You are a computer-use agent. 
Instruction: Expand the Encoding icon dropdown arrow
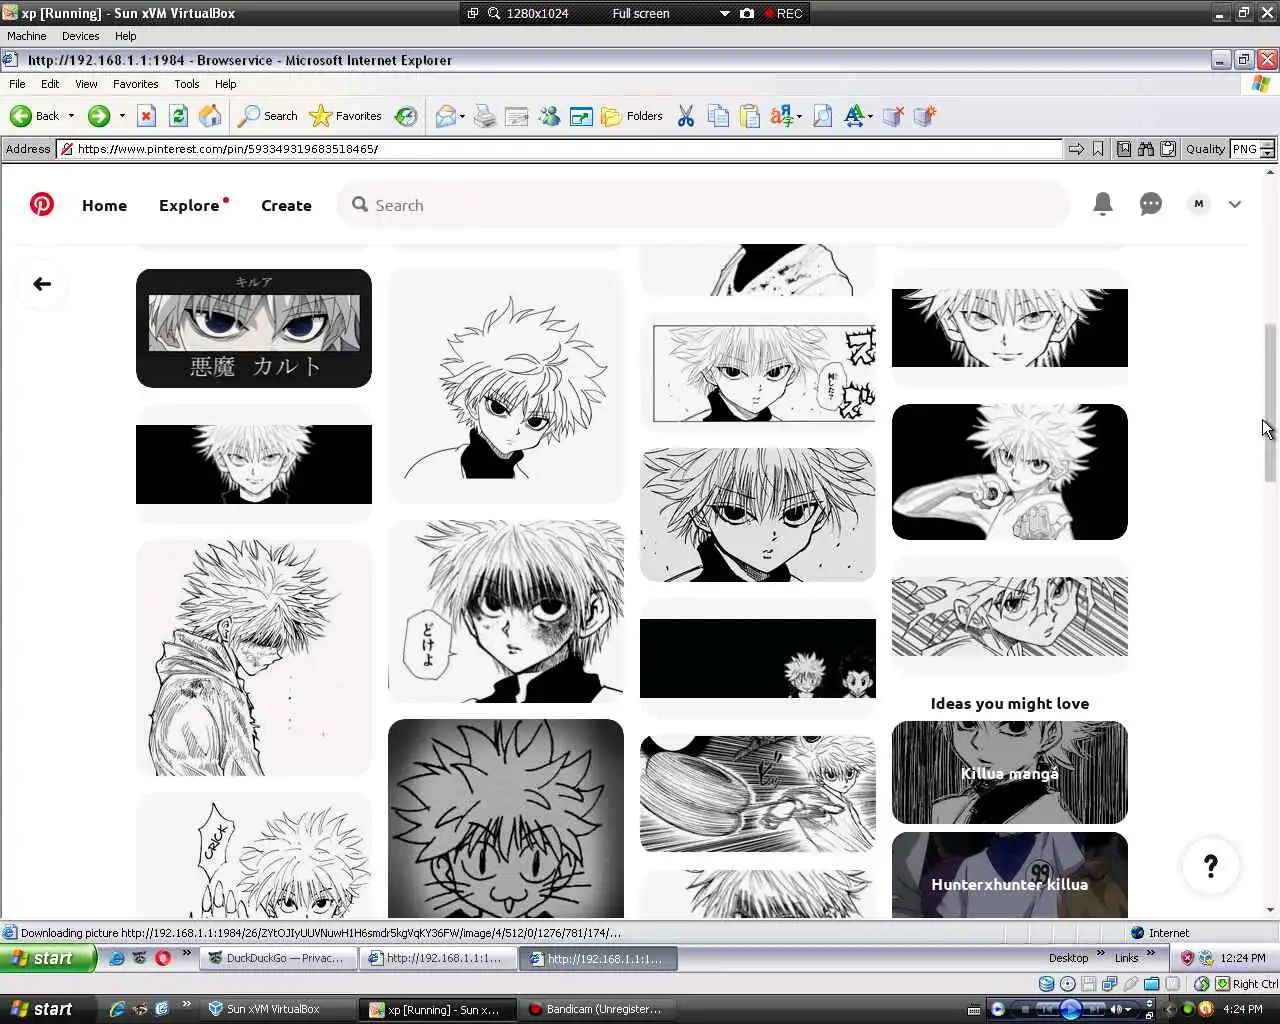click(x=799, y=116)
